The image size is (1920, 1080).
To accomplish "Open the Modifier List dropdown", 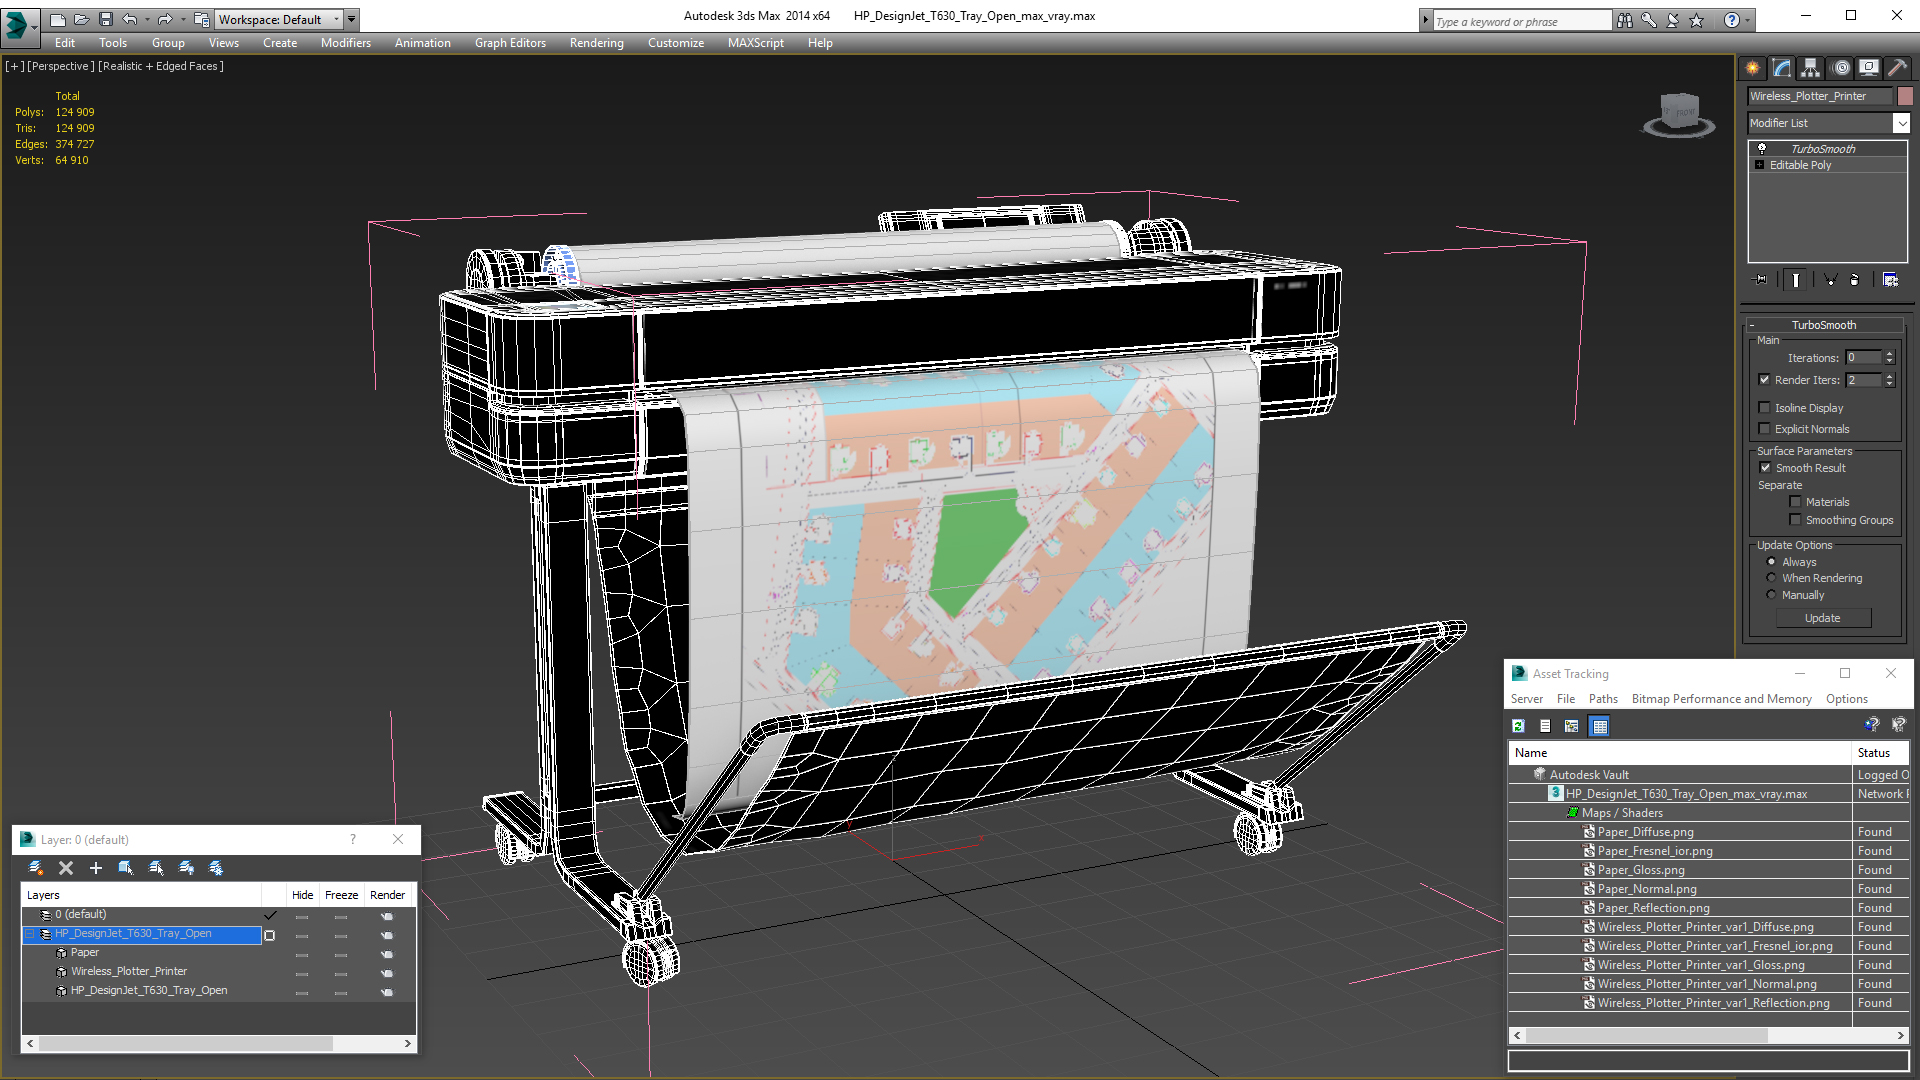I will [1901, 123].
